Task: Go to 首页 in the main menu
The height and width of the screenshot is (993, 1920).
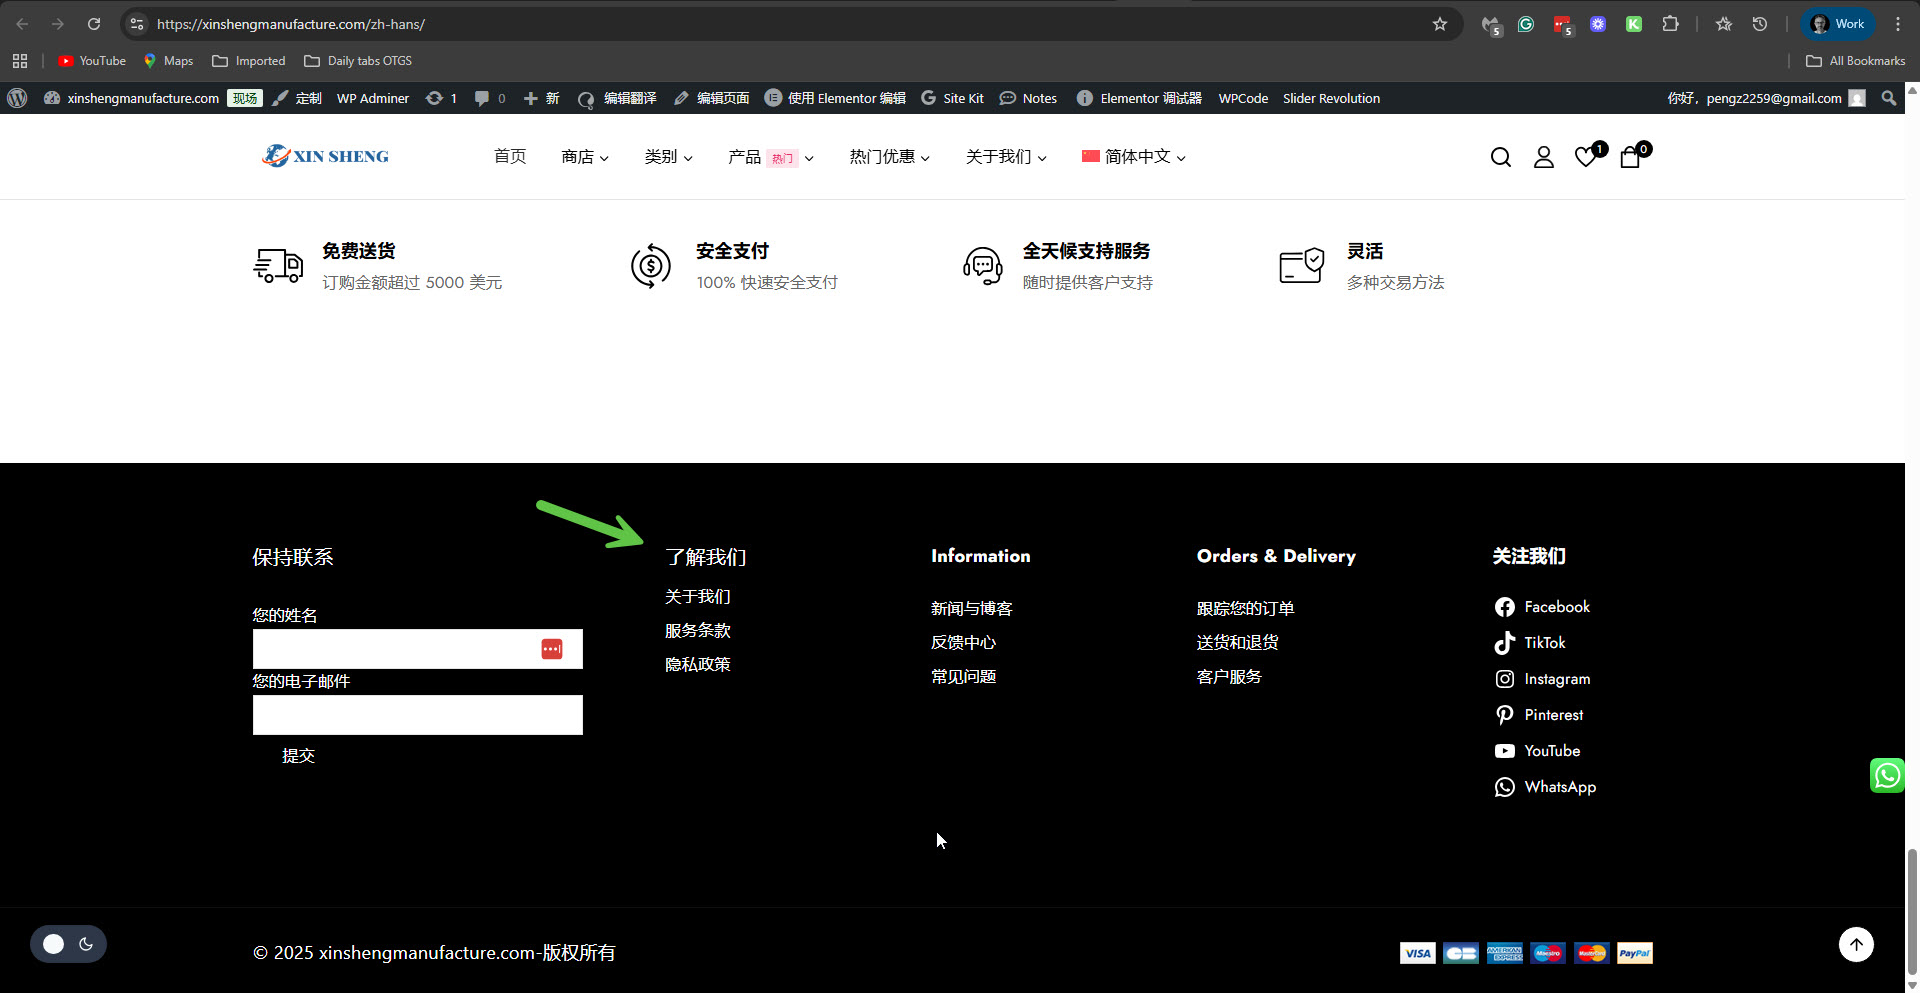Action: pos(510,157)
